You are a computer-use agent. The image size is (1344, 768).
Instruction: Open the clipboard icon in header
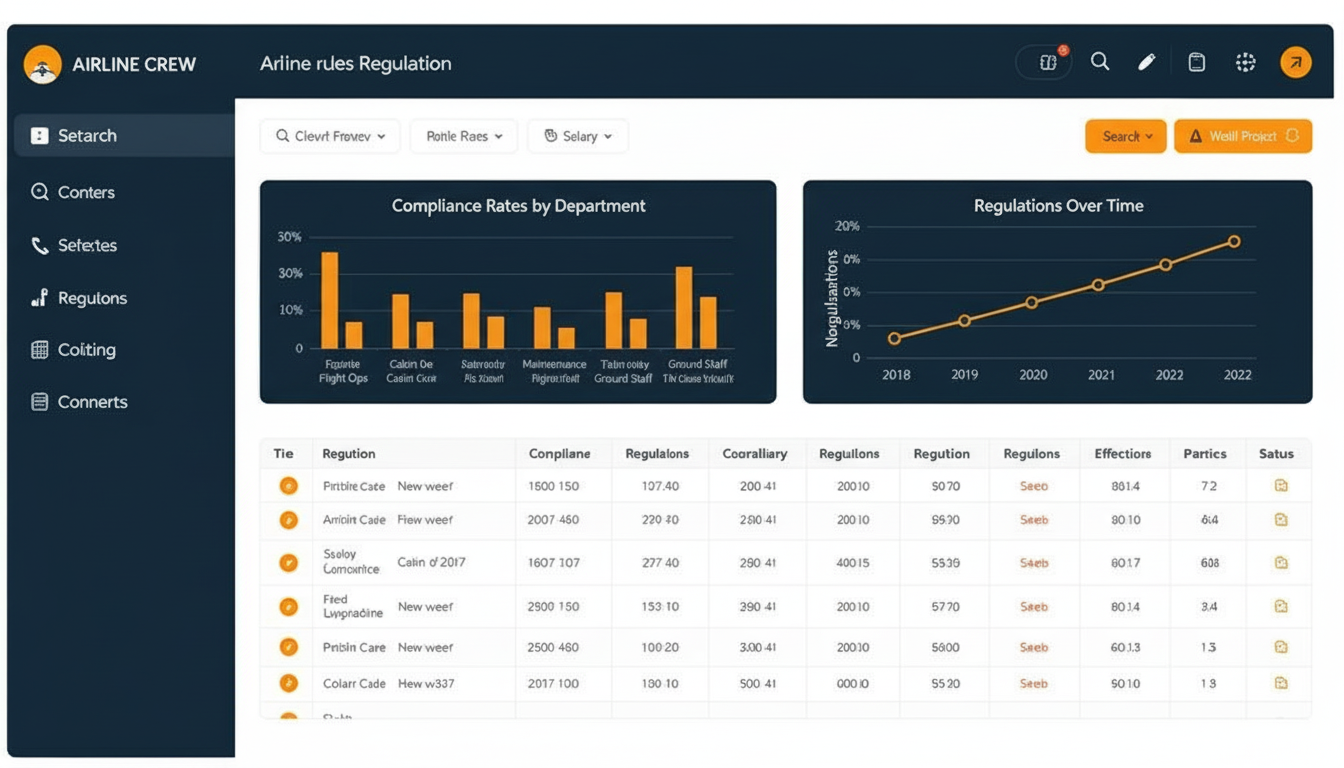1196,63
